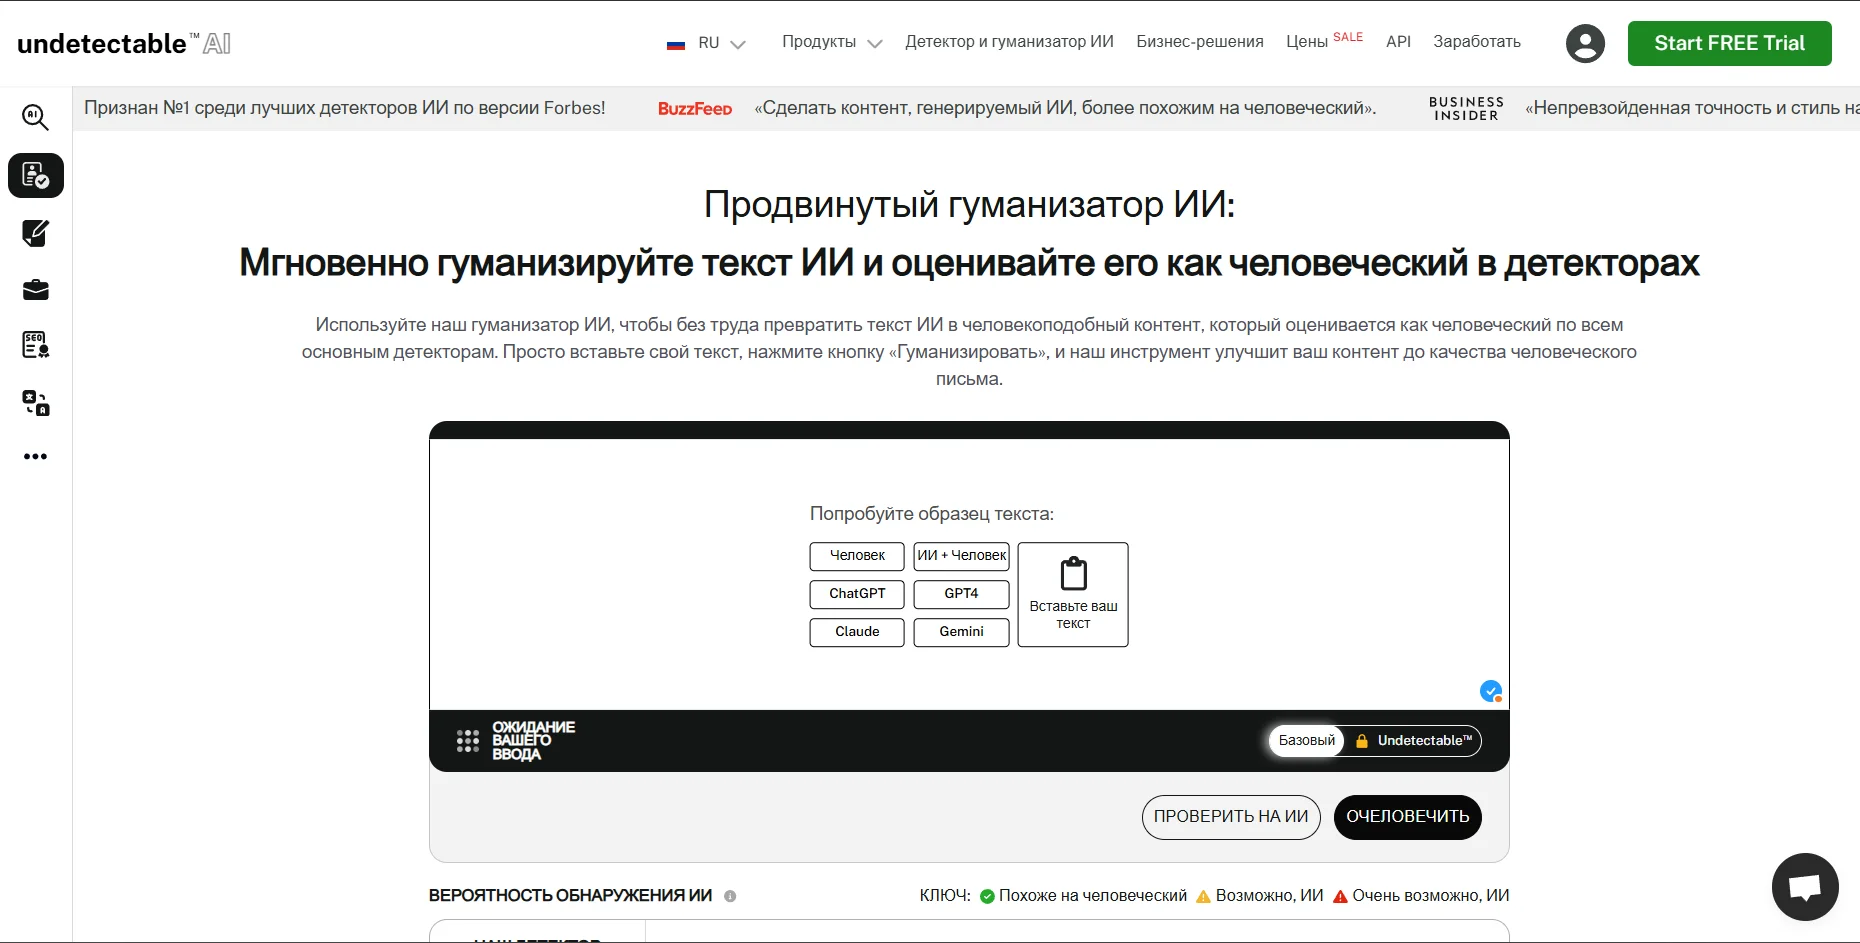Screen dimensions: 1860x943
Task: Click the 'Очень возможно, ИИ' legend entry
Action: coord(1421,896)
